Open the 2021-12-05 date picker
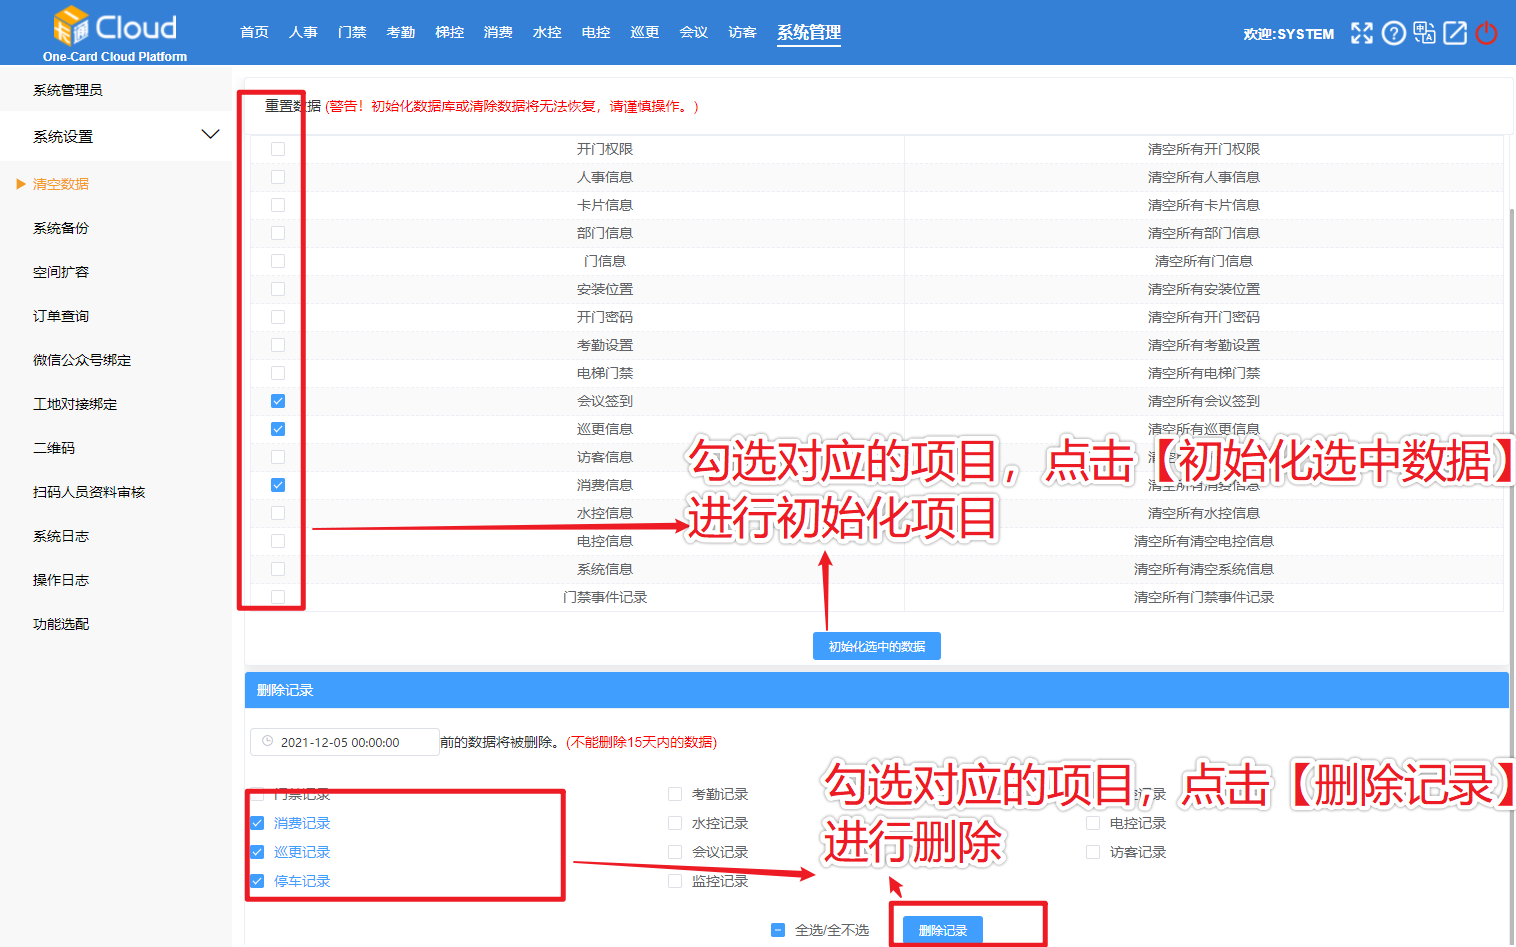Viewport: 1516px width, 947px height. [345, 742]
